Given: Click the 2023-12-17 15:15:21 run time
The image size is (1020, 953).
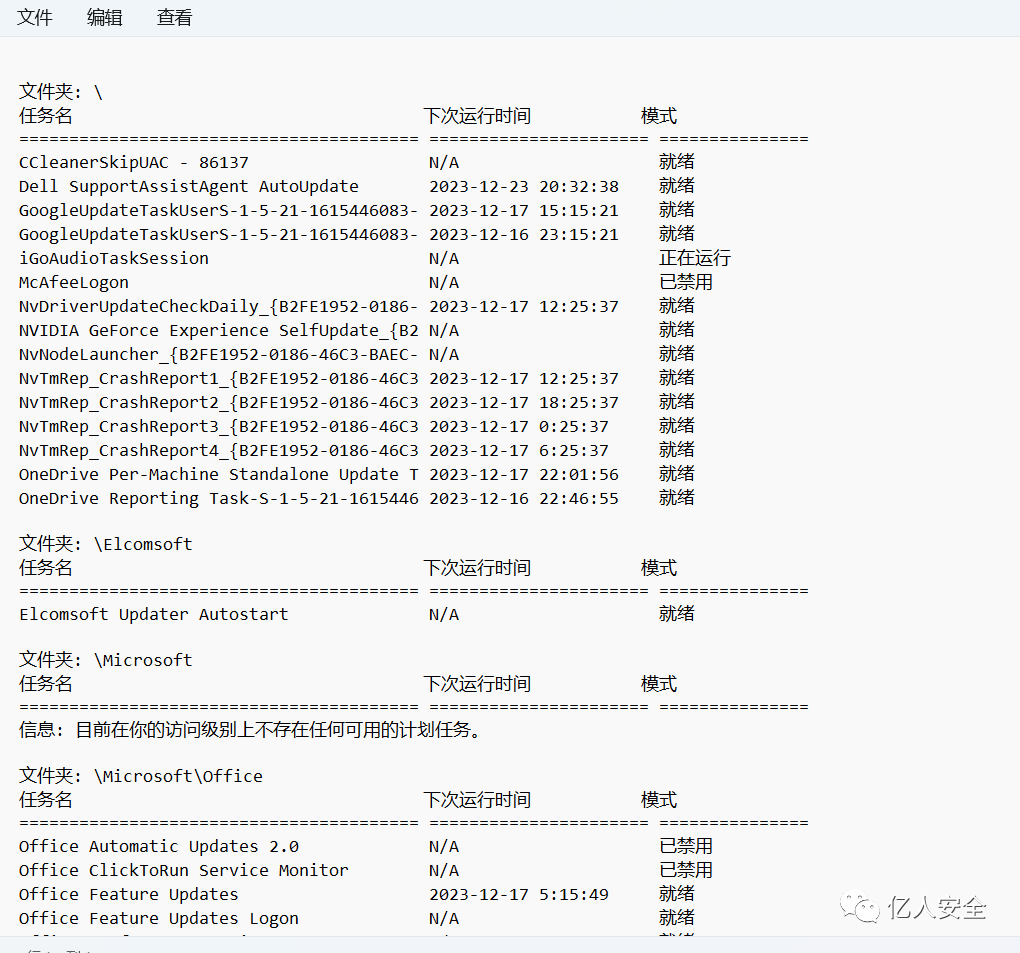Looking at the screenshot, I should coord(524,211).
